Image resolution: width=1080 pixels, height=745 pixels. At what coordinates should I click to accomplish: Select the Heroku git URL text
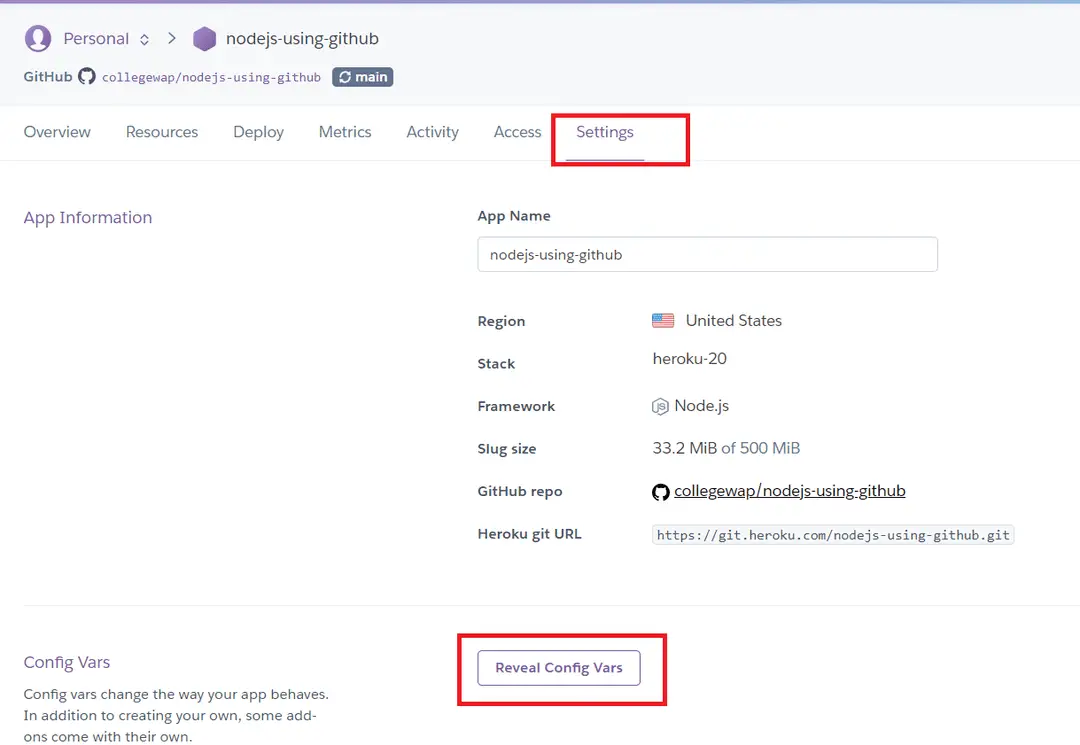click(x=833, y=535)
